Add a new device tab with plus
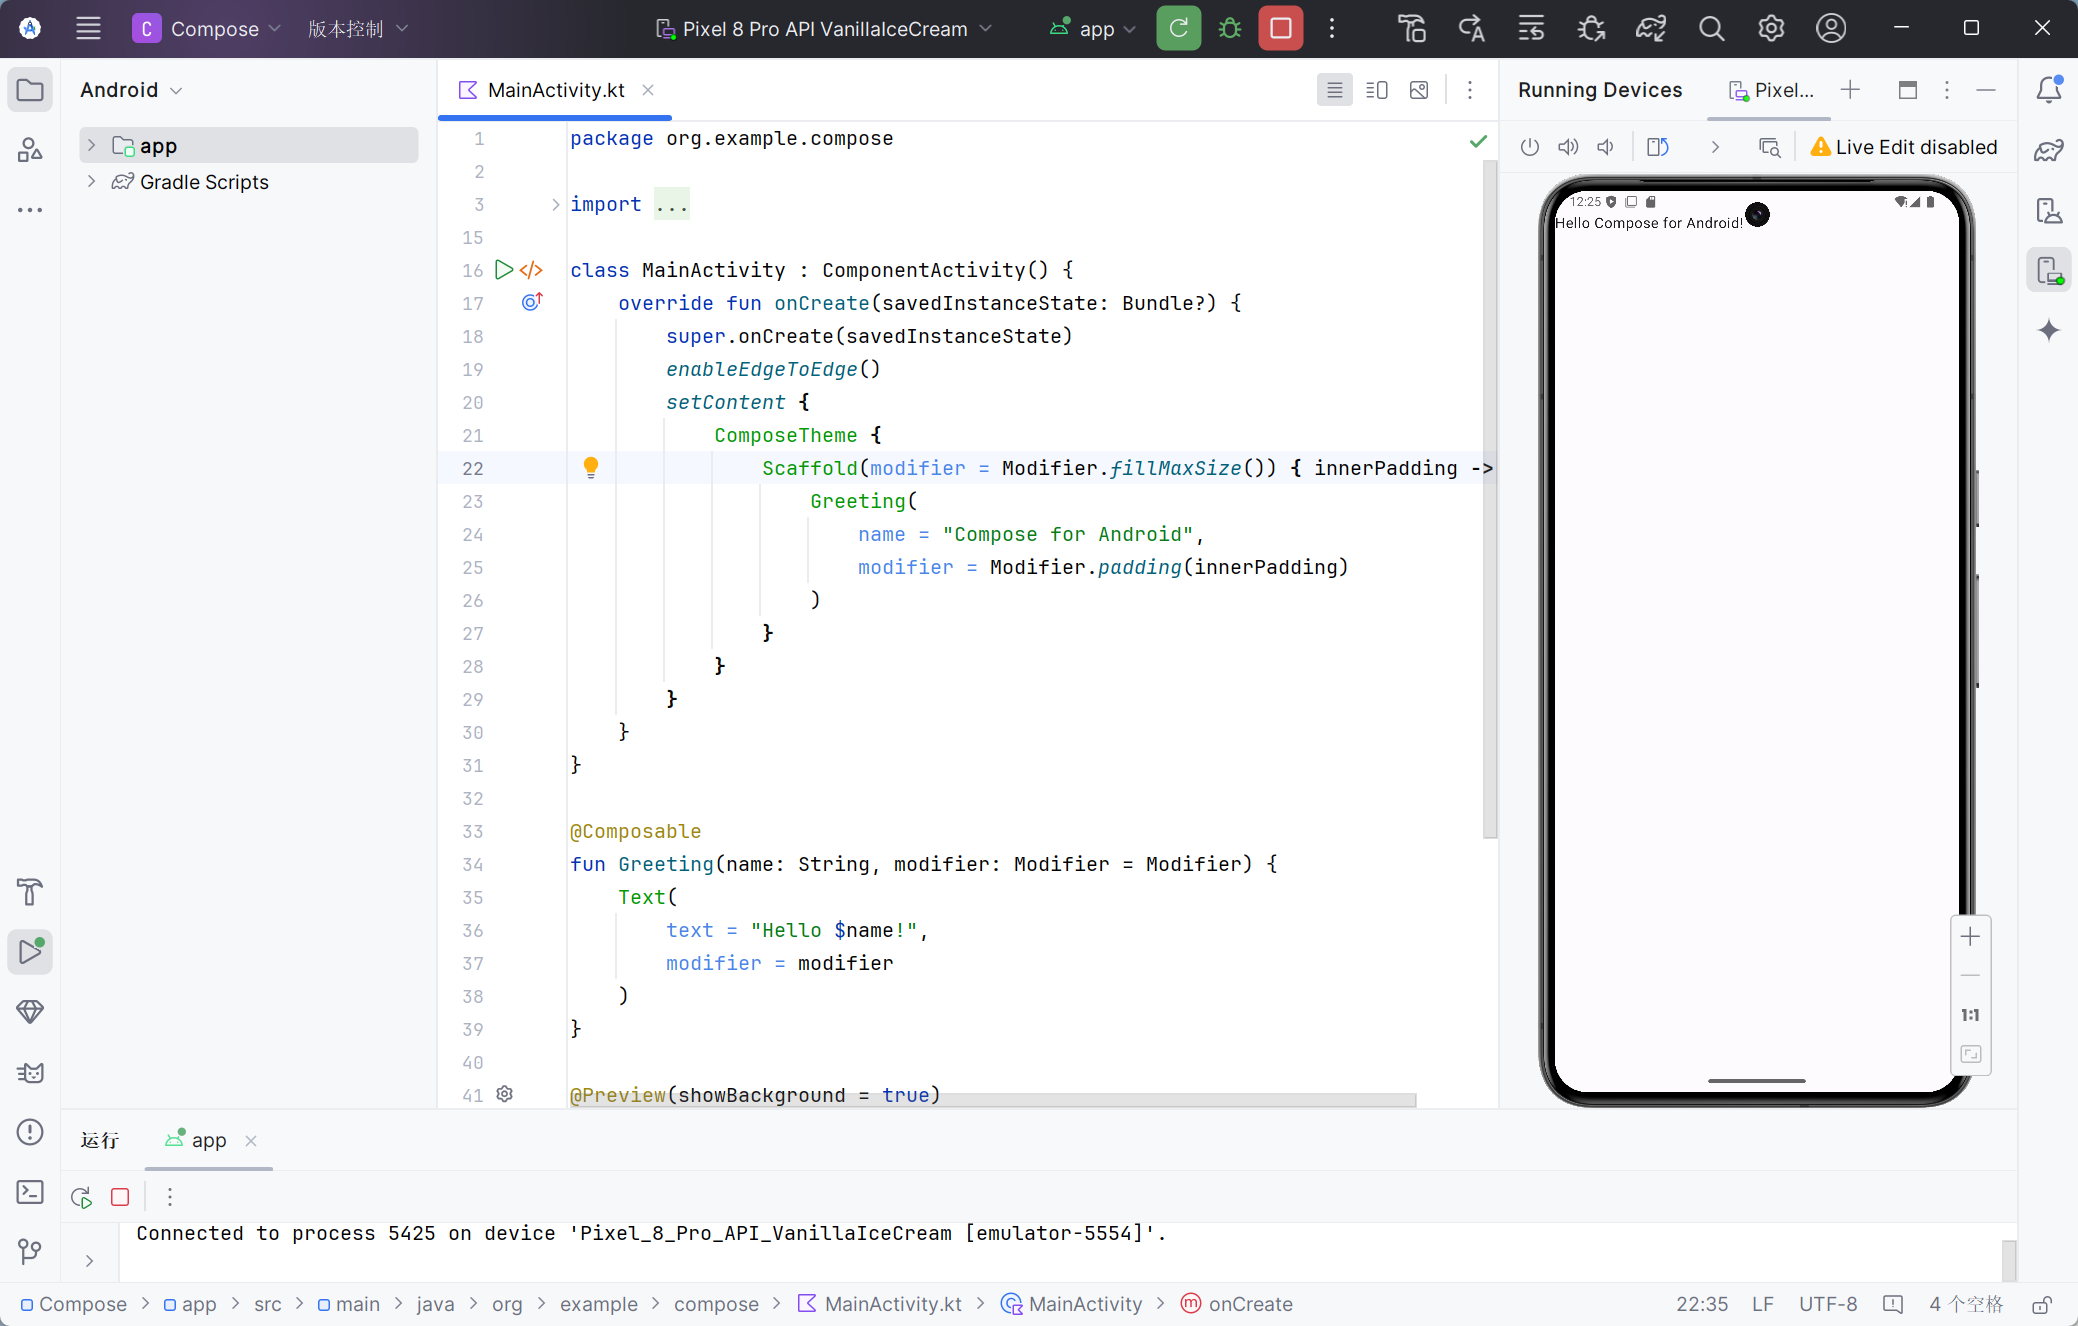This screenshot has height=1326, width=2078. coord(1851,90)
